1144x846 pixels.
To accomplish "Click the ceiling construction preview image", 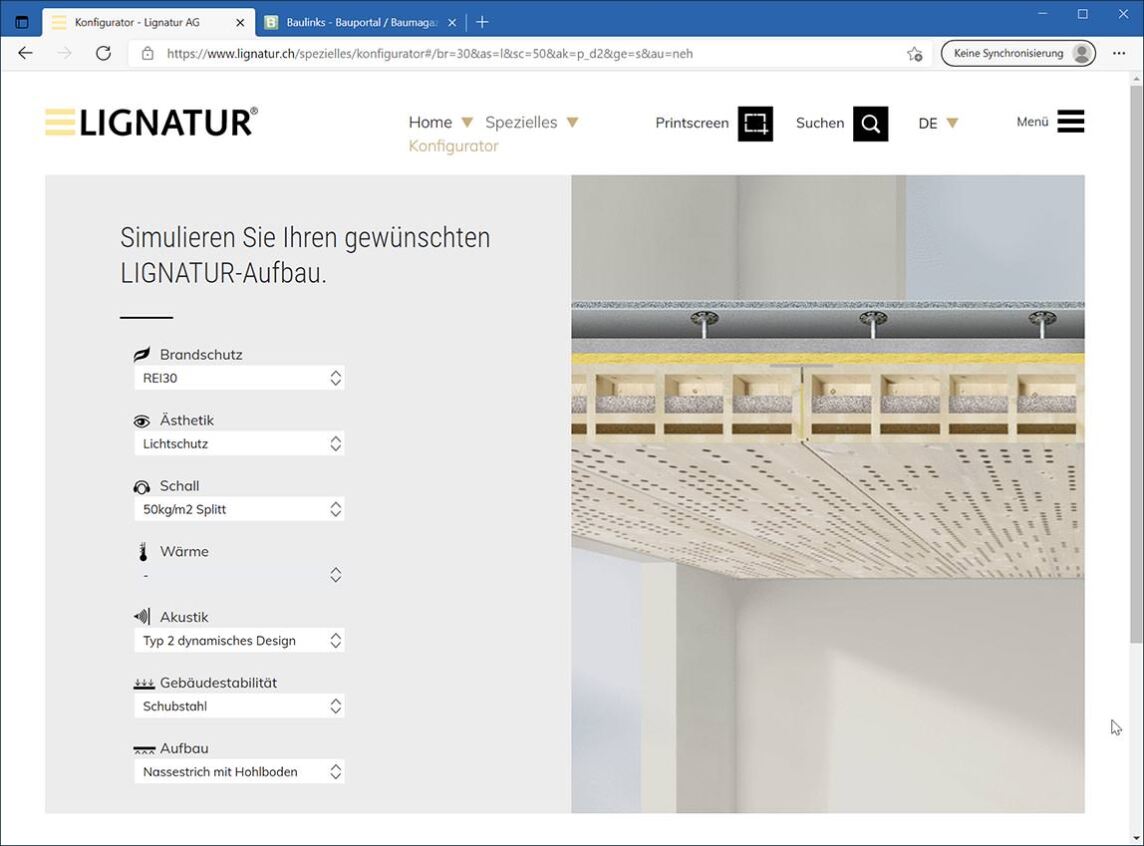I will [827, 494].
